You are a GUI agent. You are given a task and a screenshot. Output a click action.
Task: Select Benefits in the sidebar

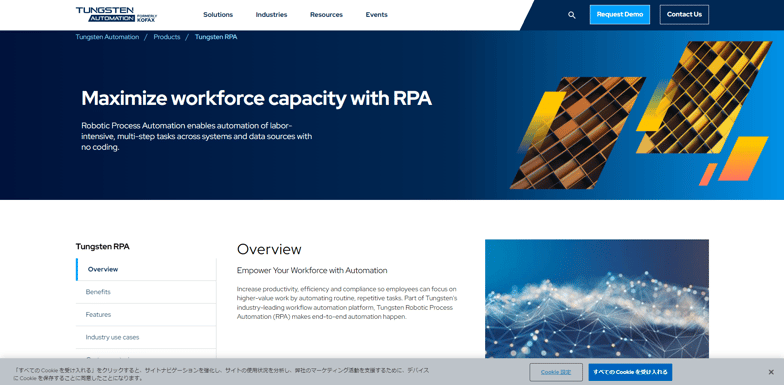146,292
